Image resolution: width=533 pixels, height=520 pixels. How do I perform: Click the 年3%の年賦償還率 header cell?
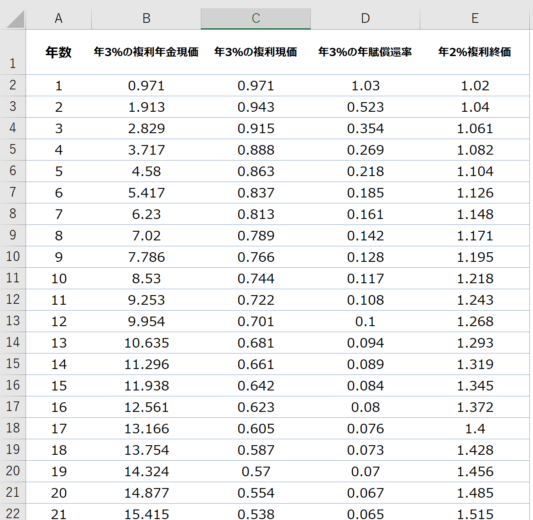[365, 52]
